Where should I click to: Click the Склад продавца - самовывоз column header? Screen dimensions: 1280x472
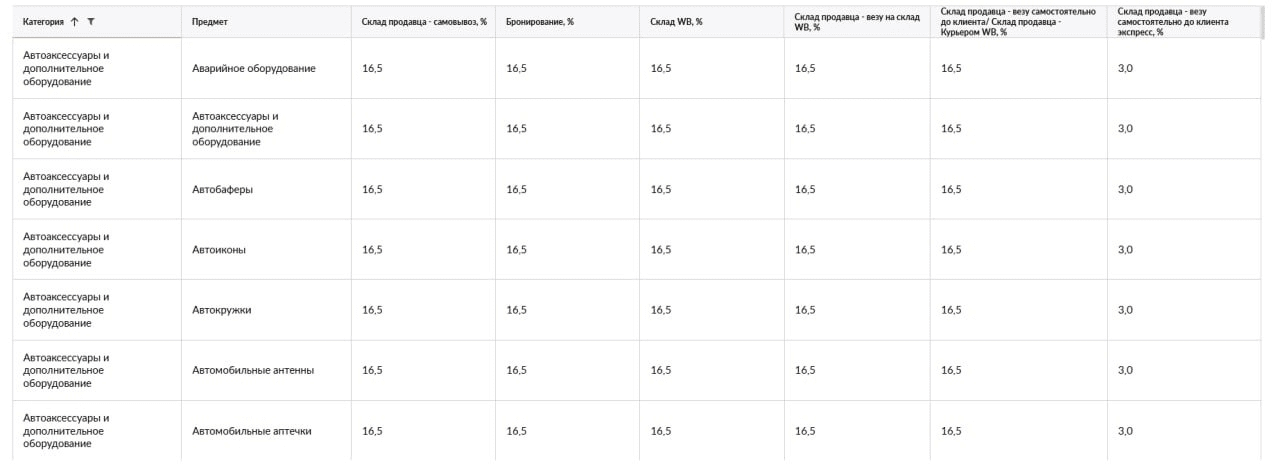pyautogui.click(x=425, y=22)
